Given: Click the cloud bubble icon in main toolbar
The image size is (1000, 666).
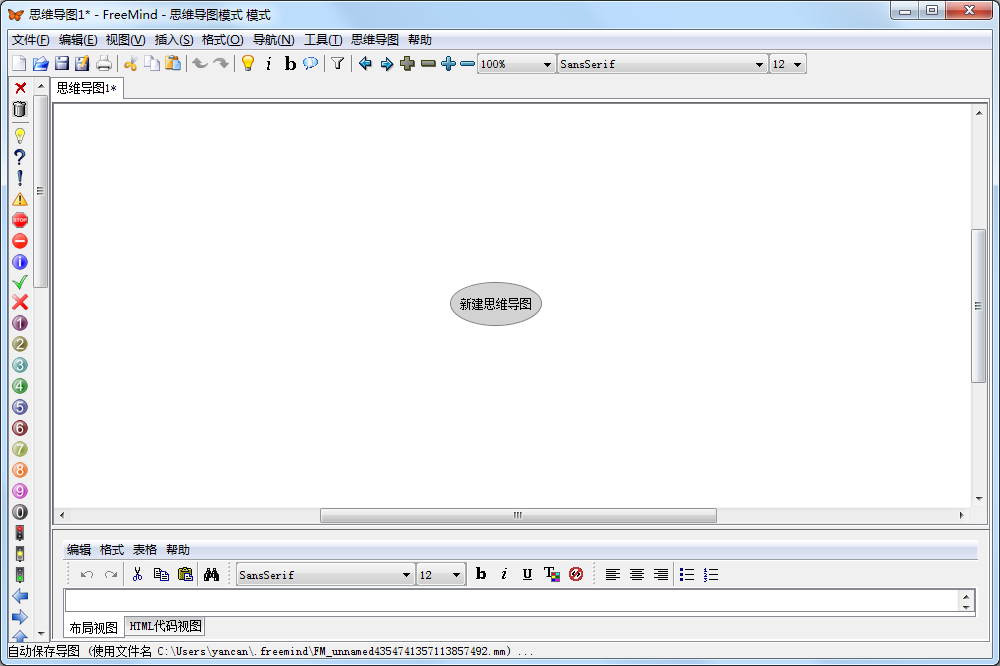Looking at the screenshot, I should [311, 64].
